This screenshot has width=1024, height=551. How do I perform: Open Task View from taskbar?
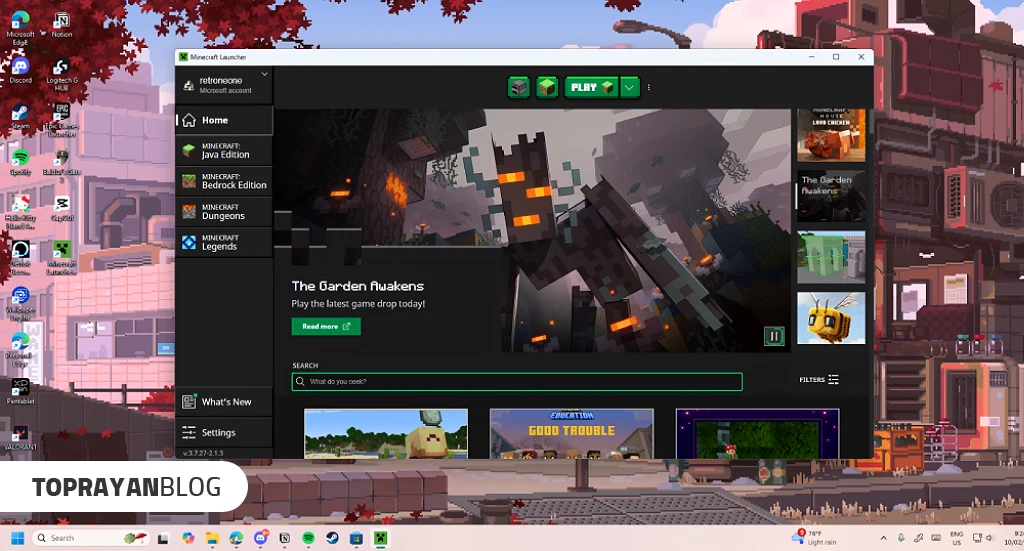[163, 538]
